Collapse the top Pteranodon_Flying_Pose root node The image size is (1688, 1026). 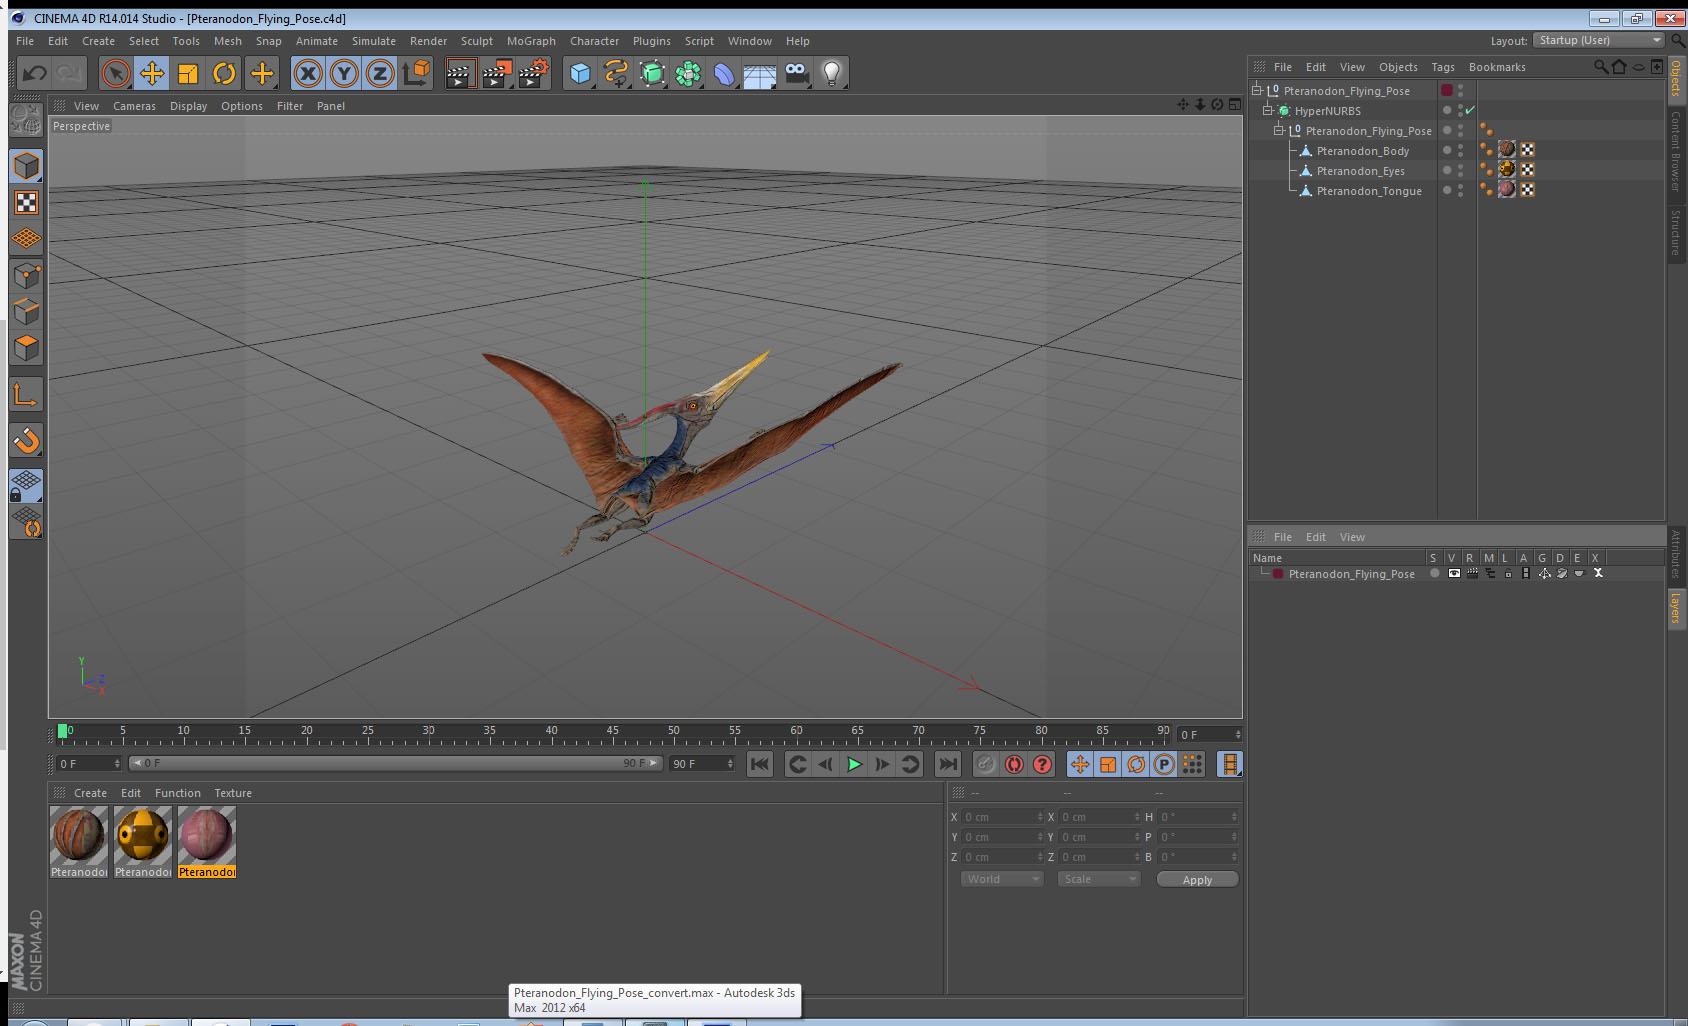tap(1257, 90)
